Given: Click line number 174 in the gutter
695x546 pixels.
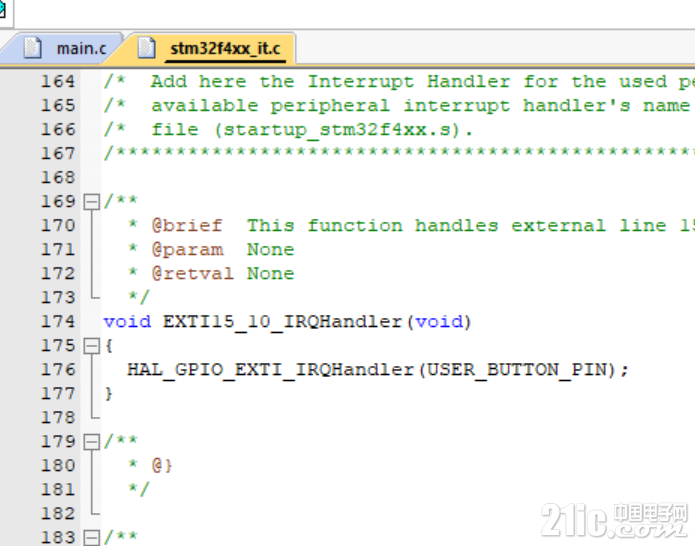Looking at the screenshot, I should [x=58, y=322].
